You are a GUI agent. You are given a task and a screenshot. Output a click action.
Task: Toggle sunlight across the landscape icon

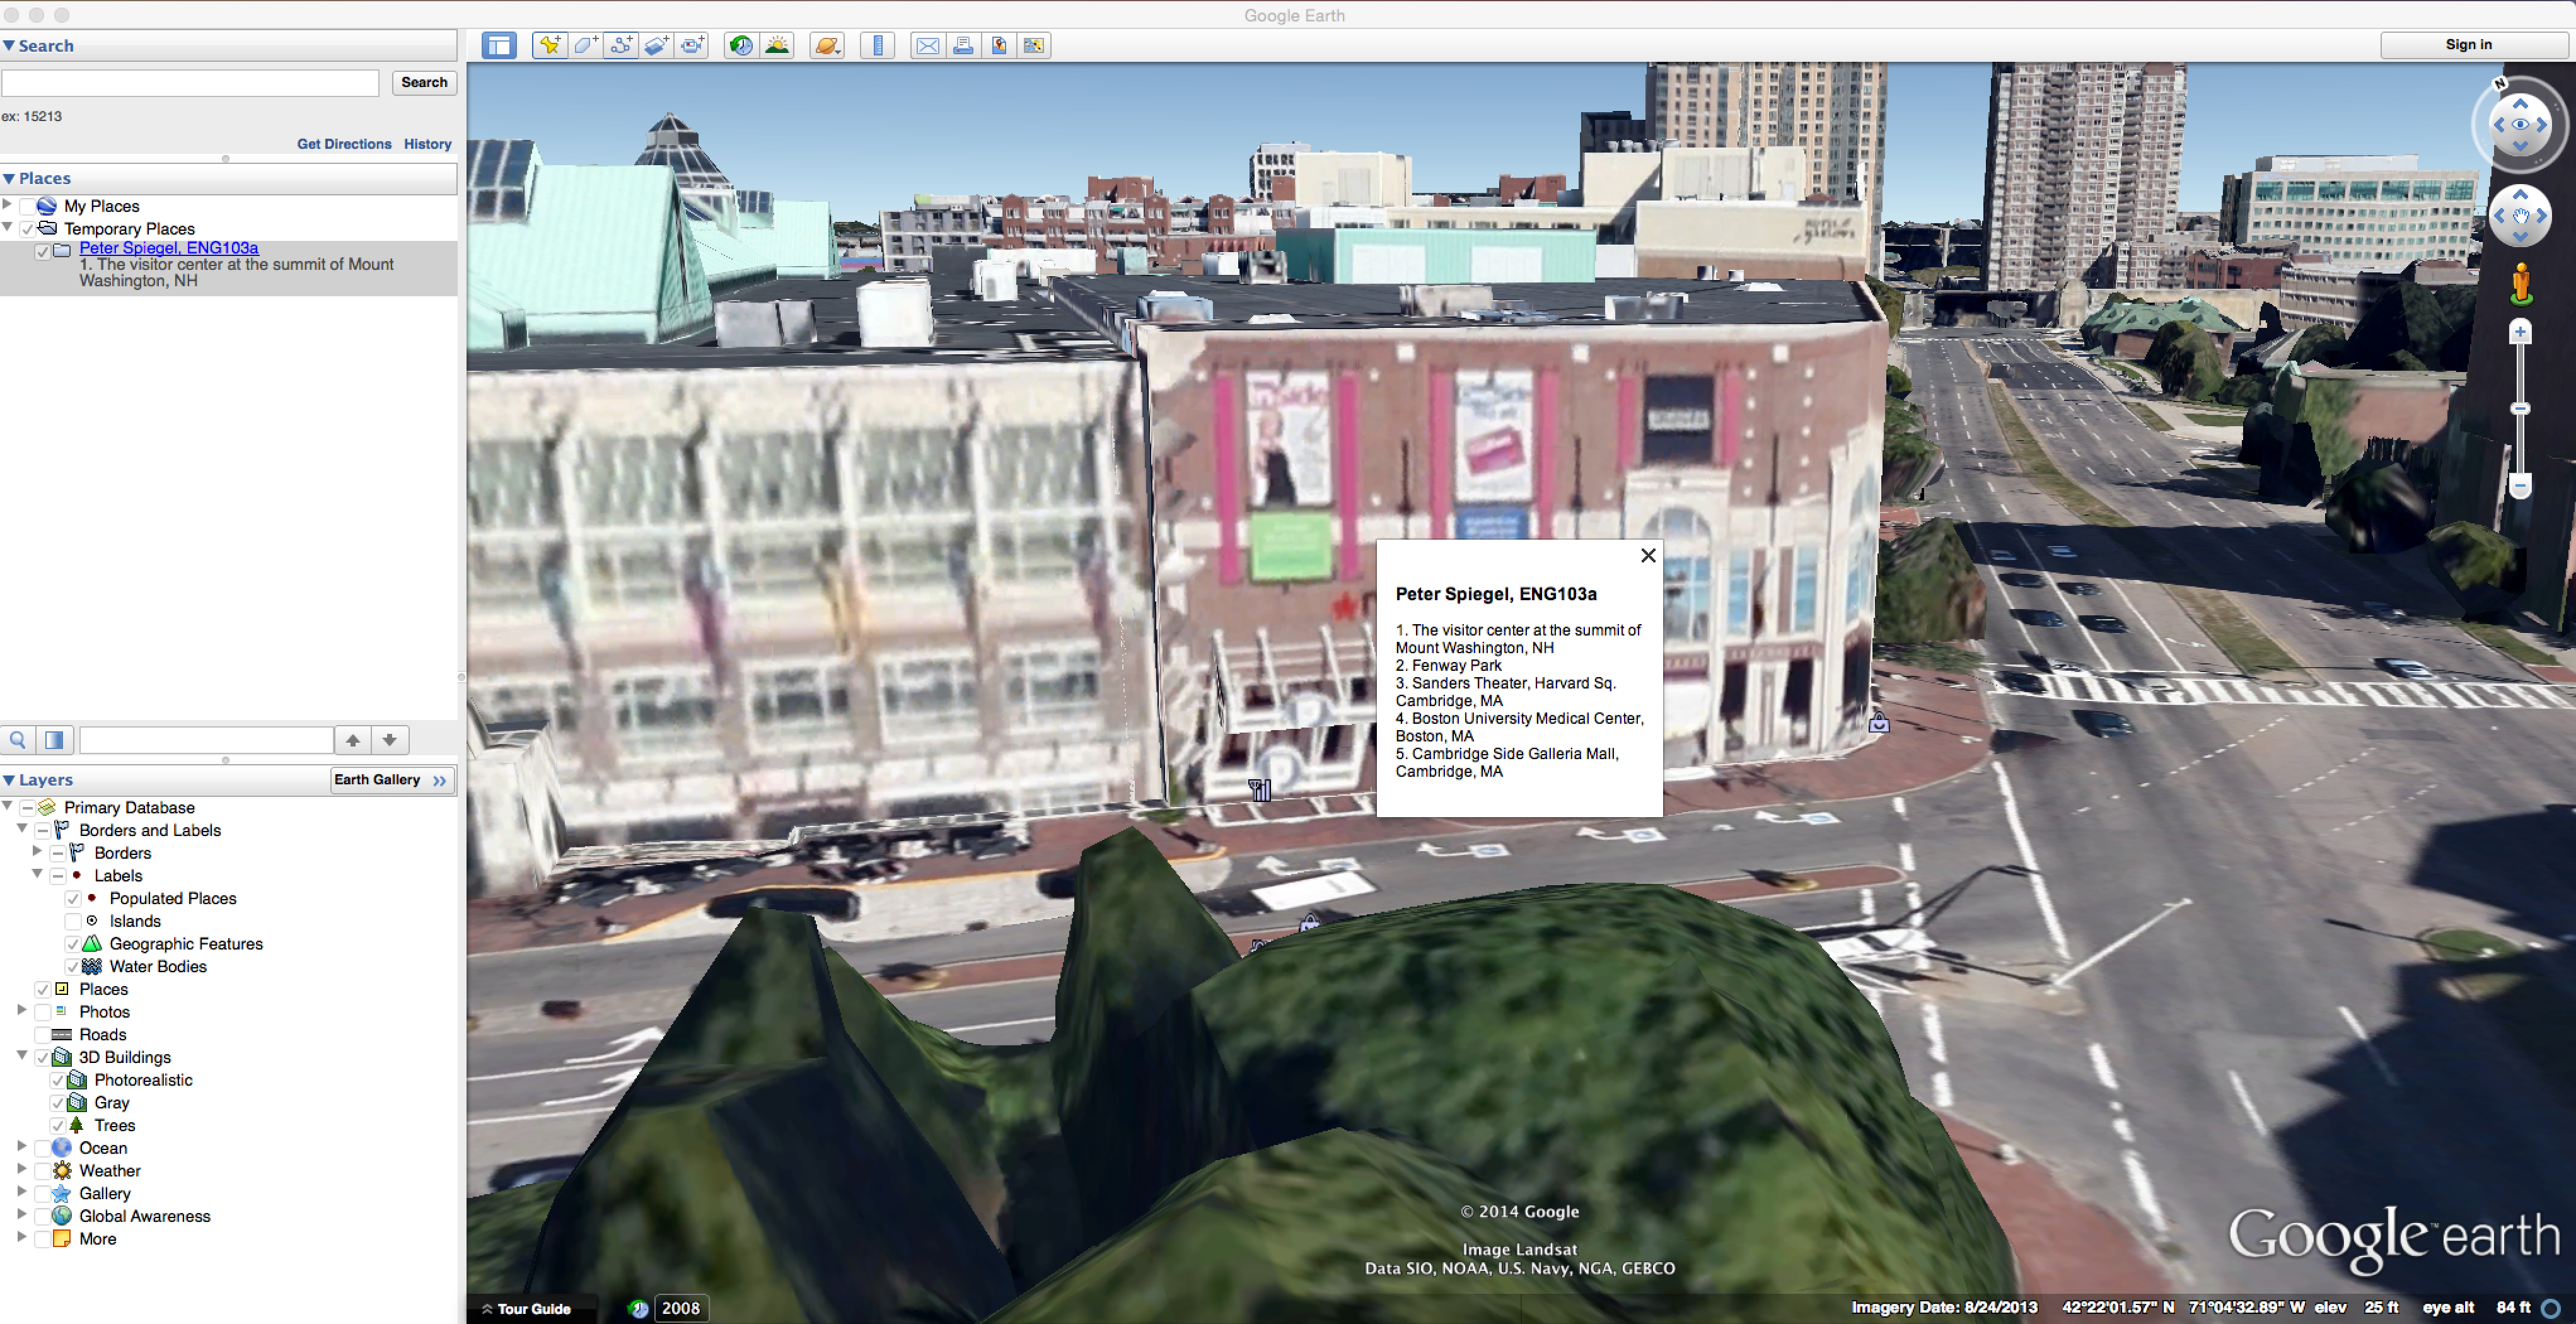point(777,45)
